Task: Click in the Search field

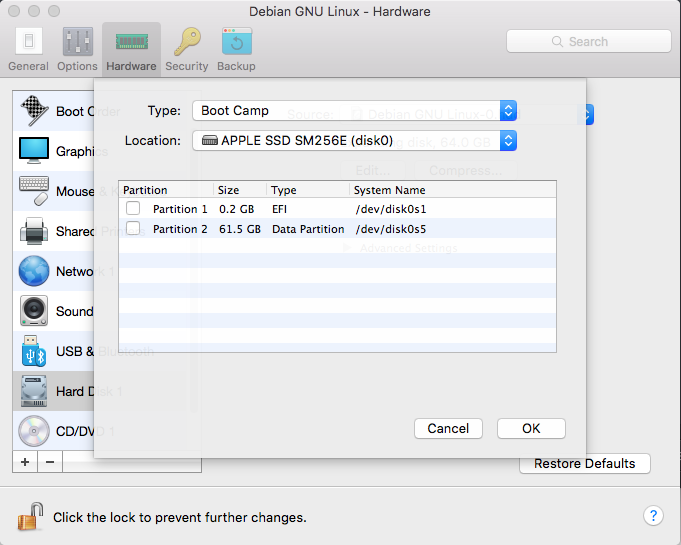Action: [x=588, y=41]
